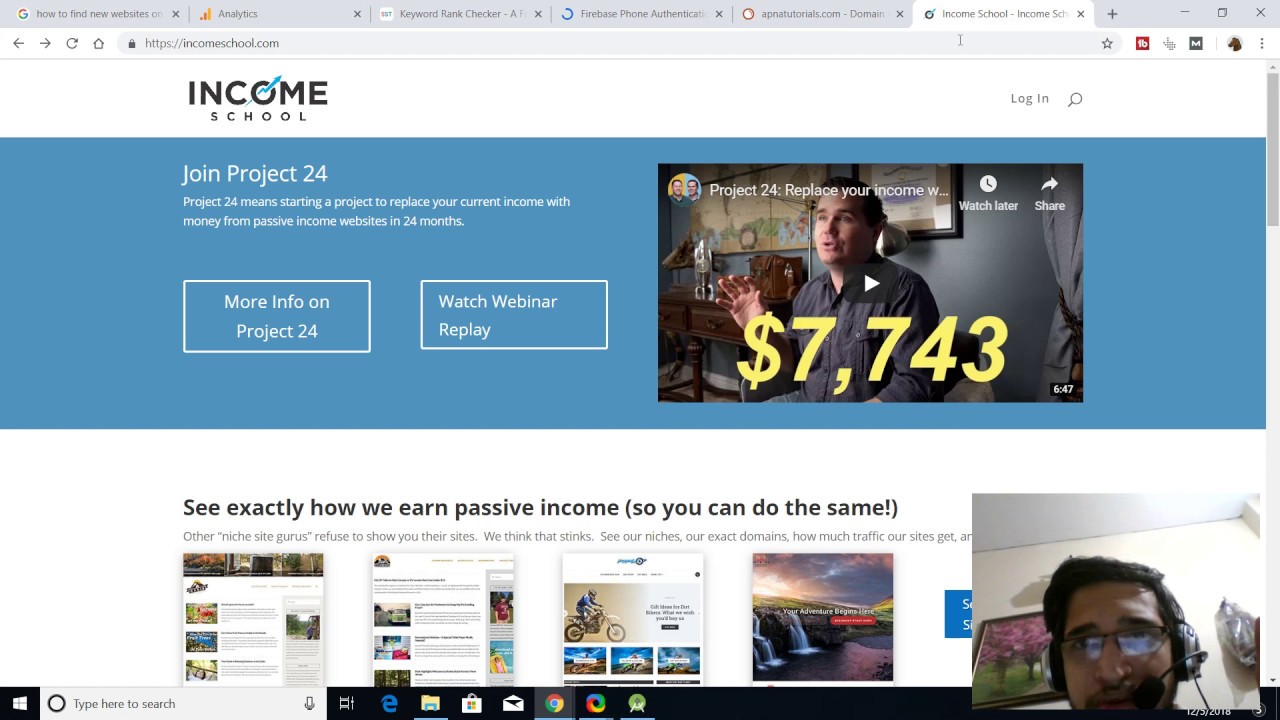
Task: Click Watch Webinar Replay button
Action: click(514, 315)
